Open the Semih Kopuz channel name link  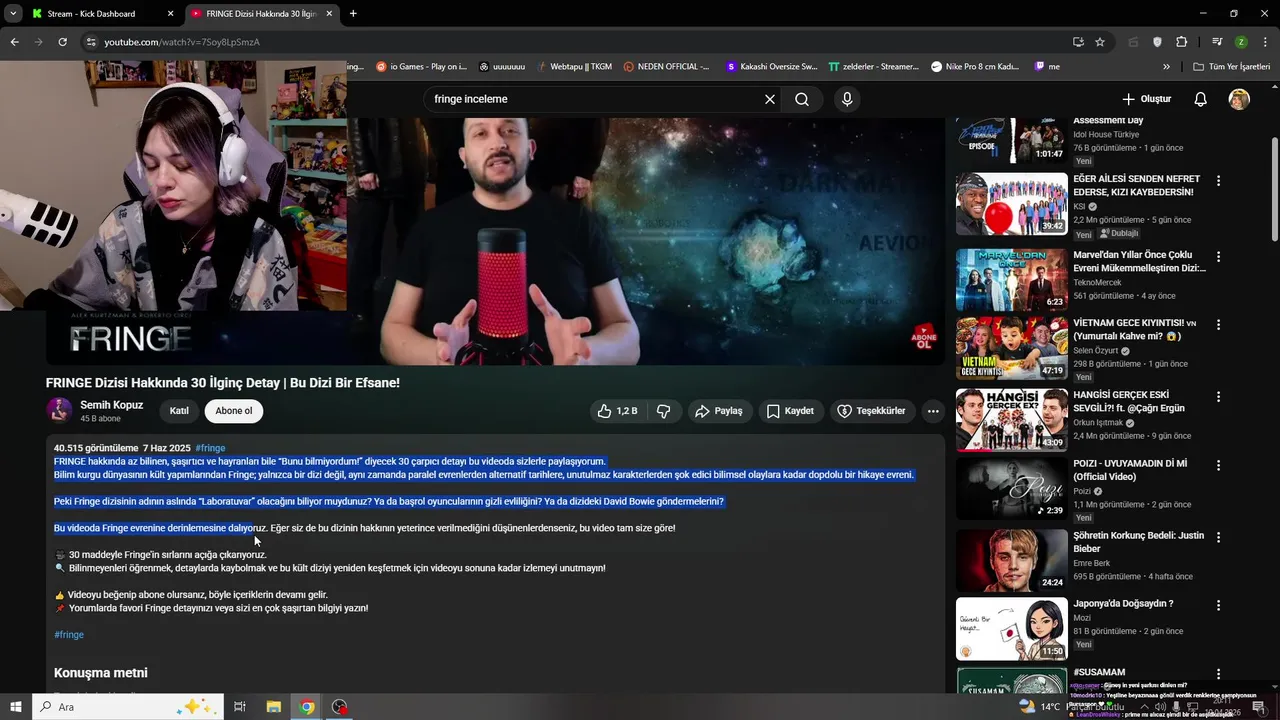tap(112, 405)
